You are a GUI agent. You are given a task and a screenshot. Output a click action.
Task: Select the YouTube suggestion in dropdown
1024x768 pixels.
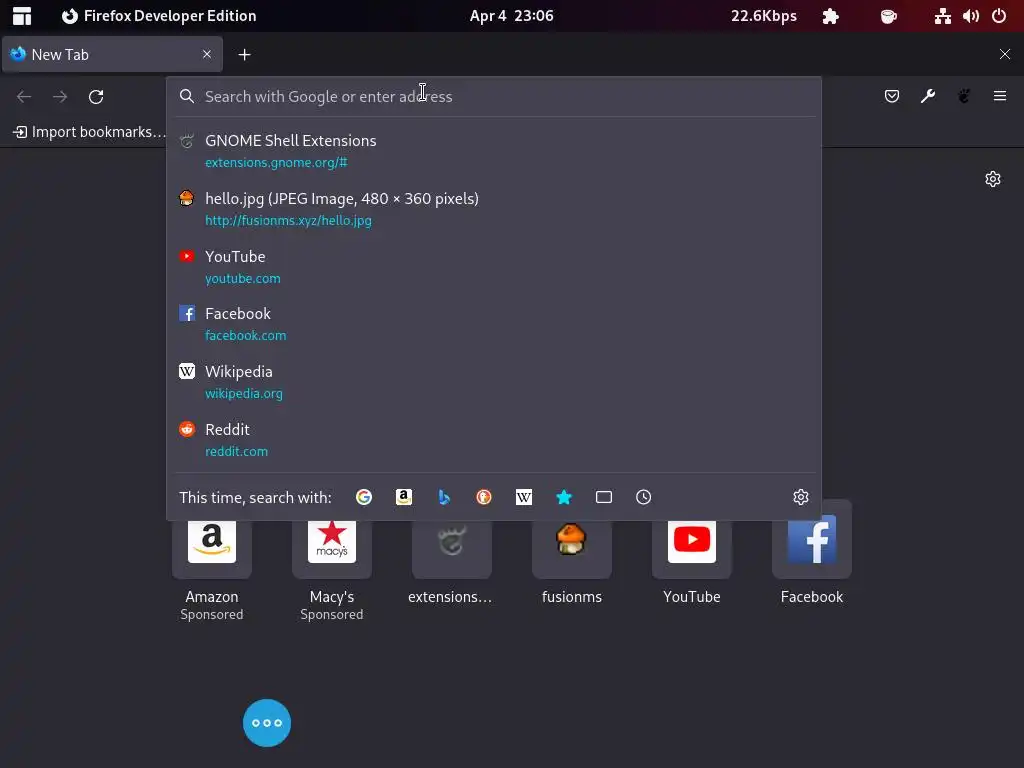tap(494, 266)
